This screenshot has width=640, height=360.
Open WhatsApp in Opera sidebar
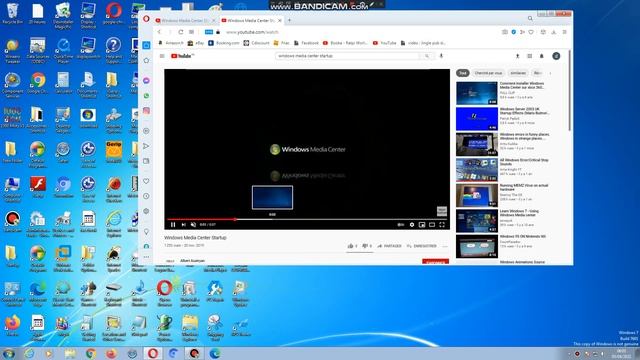point(146,96)
